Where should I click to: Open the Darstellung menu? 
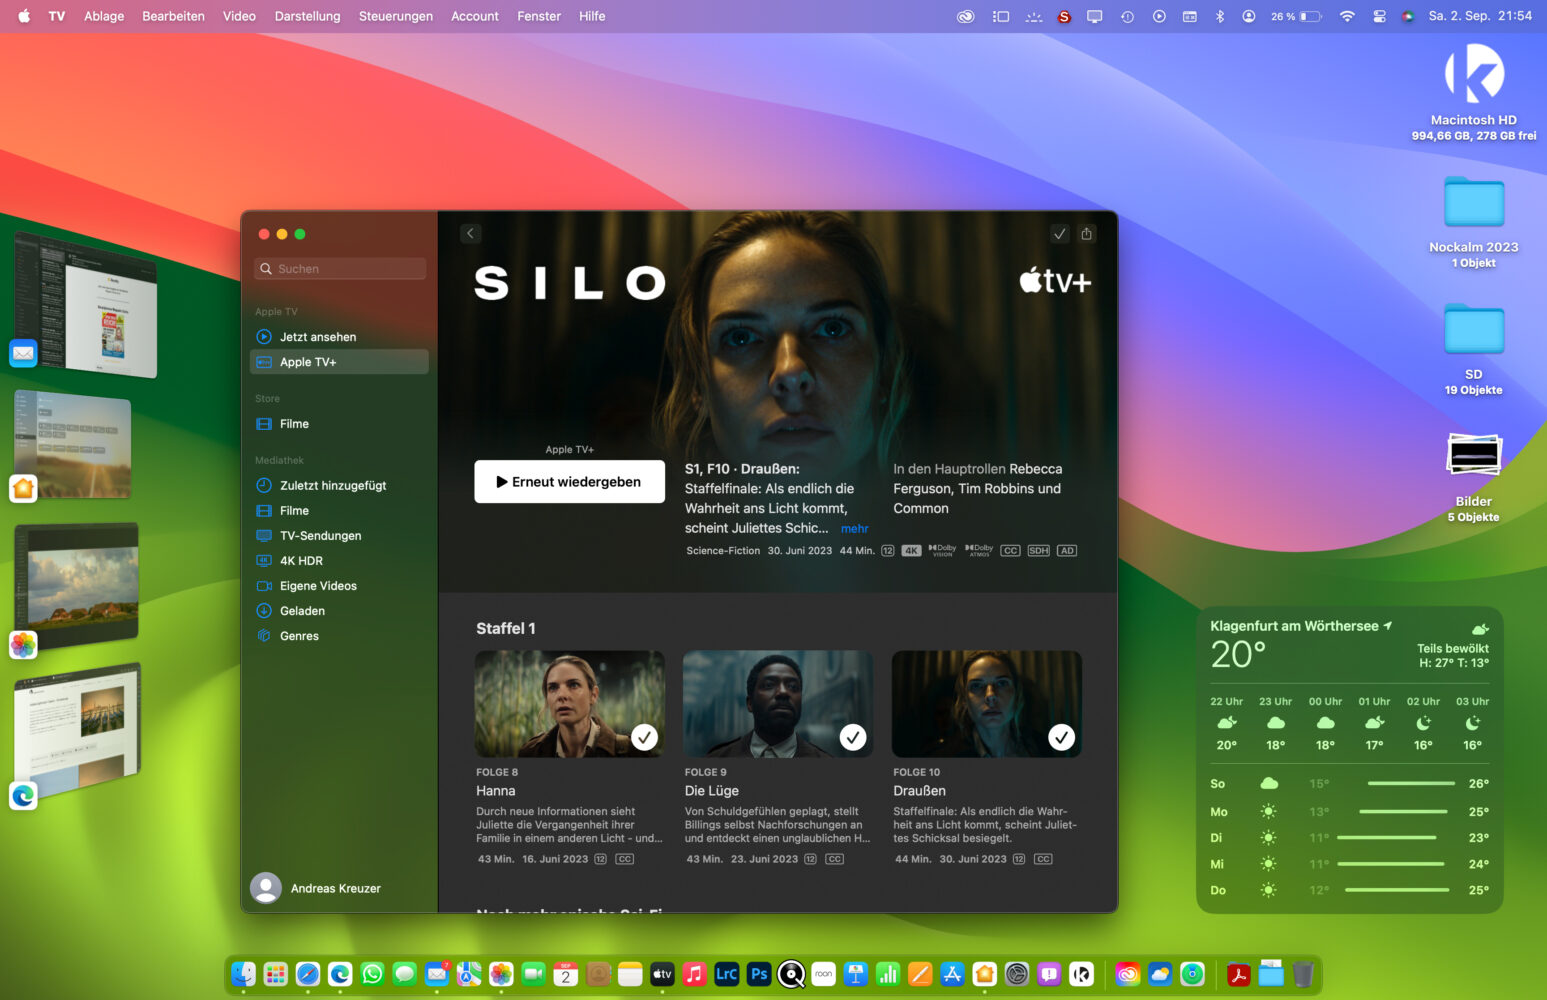point(307,16)
